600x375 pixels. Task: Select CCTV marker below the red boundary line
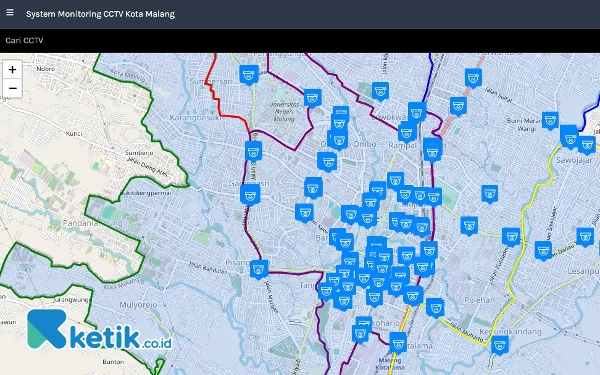tap(253, 151)
